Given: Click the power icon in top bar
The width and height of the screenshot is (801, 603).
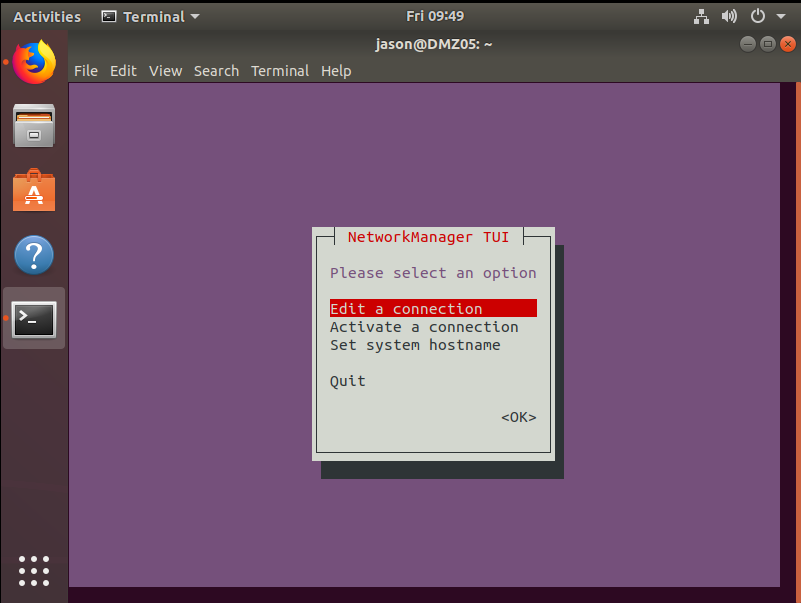Looking at the screenshot, I should (x=758, y=16).
